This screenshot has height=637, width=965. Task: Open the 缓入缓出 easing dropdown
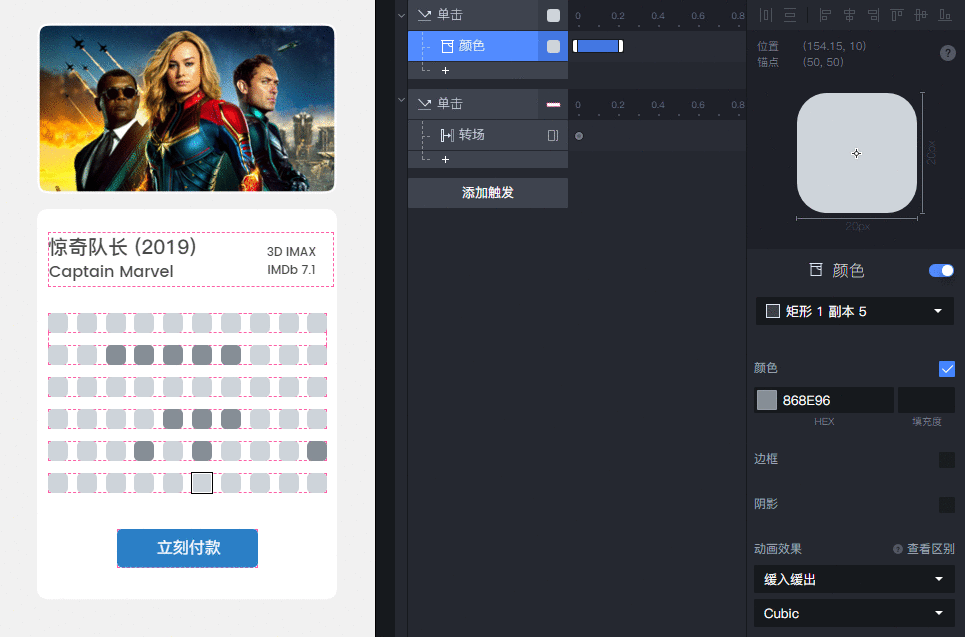(854, 579)
